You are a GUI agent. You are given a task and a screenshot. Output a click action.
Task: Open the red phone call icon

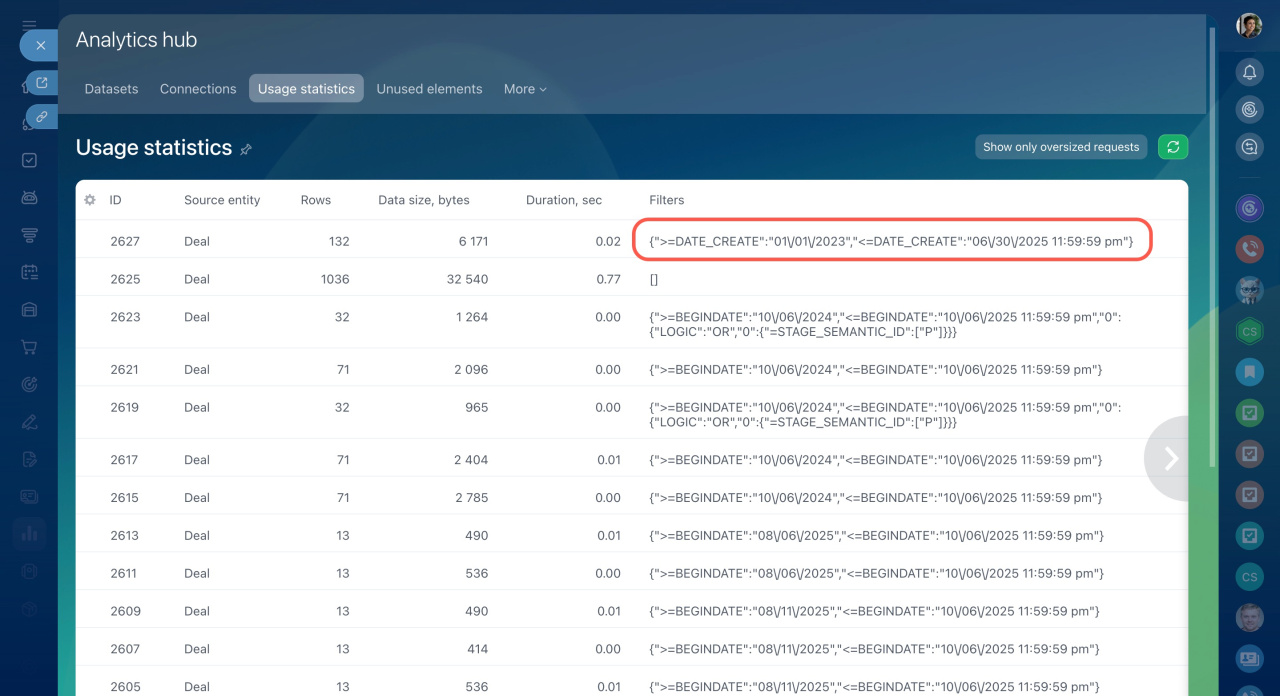pos(1249,248)
